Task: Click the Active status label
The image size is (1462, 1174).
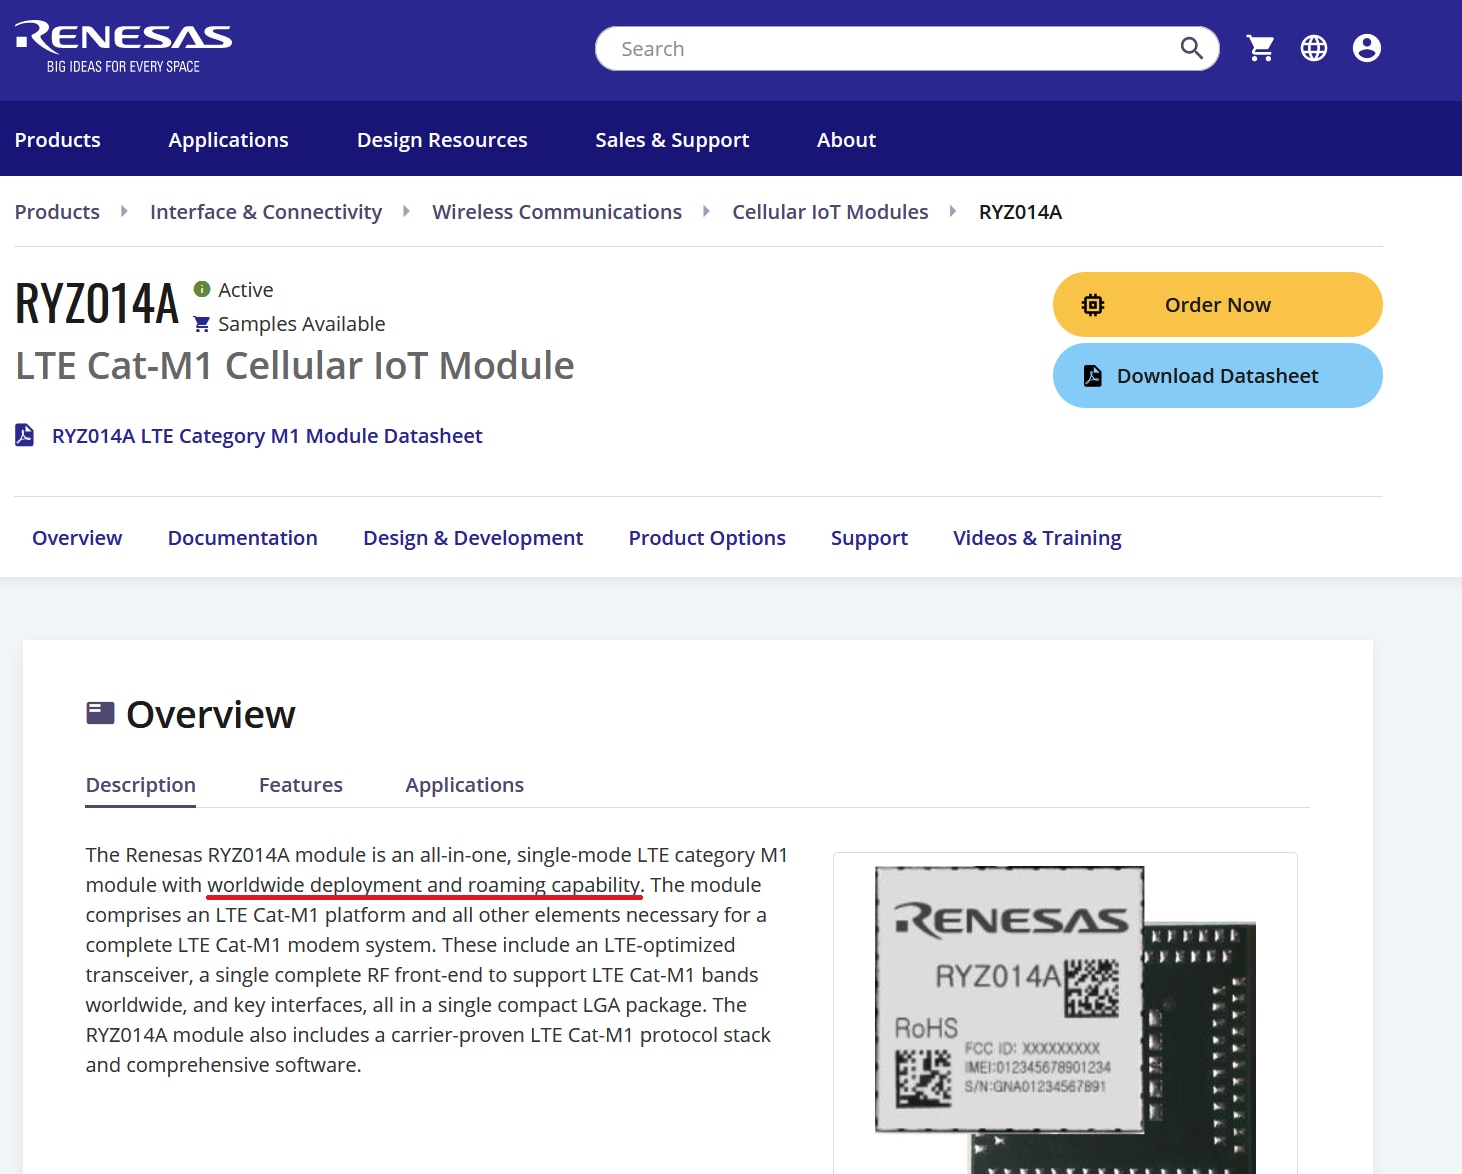Action: [x=246, y=290]
